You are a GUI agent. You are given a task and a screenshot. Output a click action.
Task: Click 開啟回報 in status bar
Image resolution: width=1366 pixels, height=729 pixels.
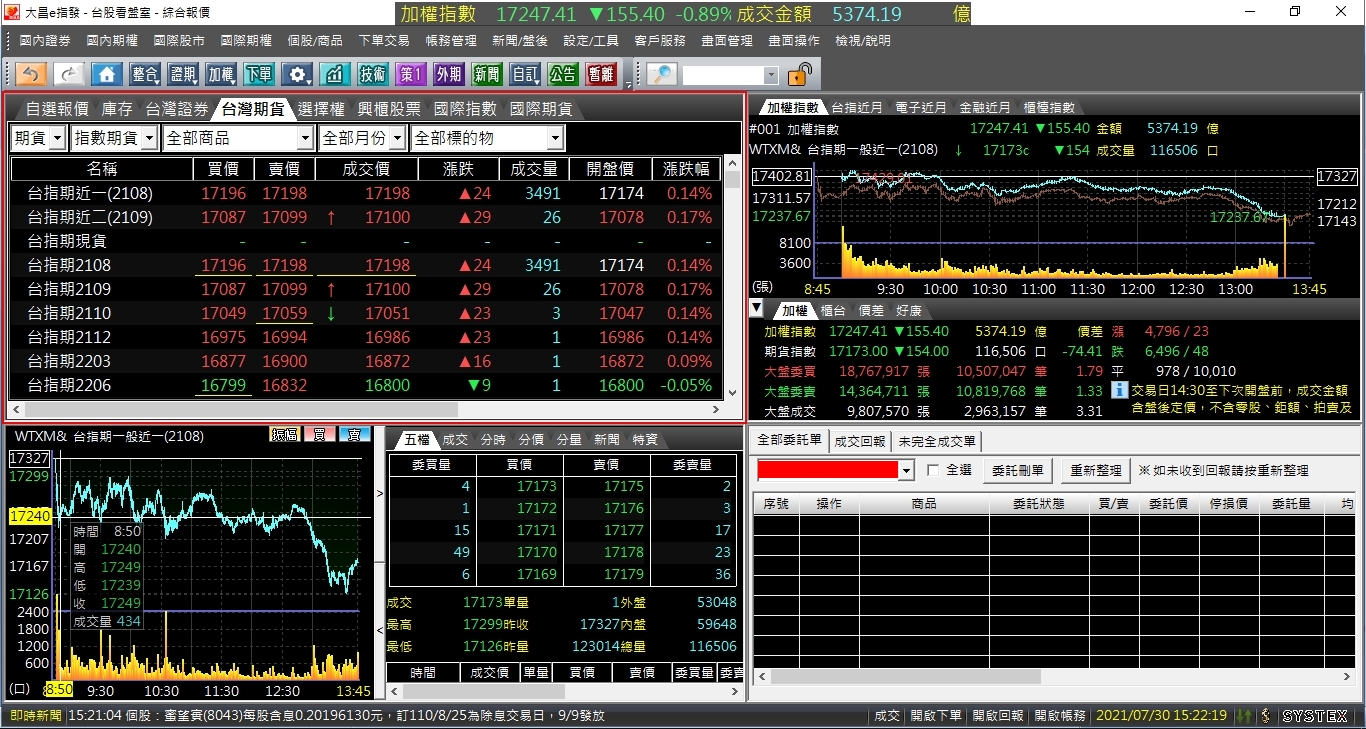(998, 716)
